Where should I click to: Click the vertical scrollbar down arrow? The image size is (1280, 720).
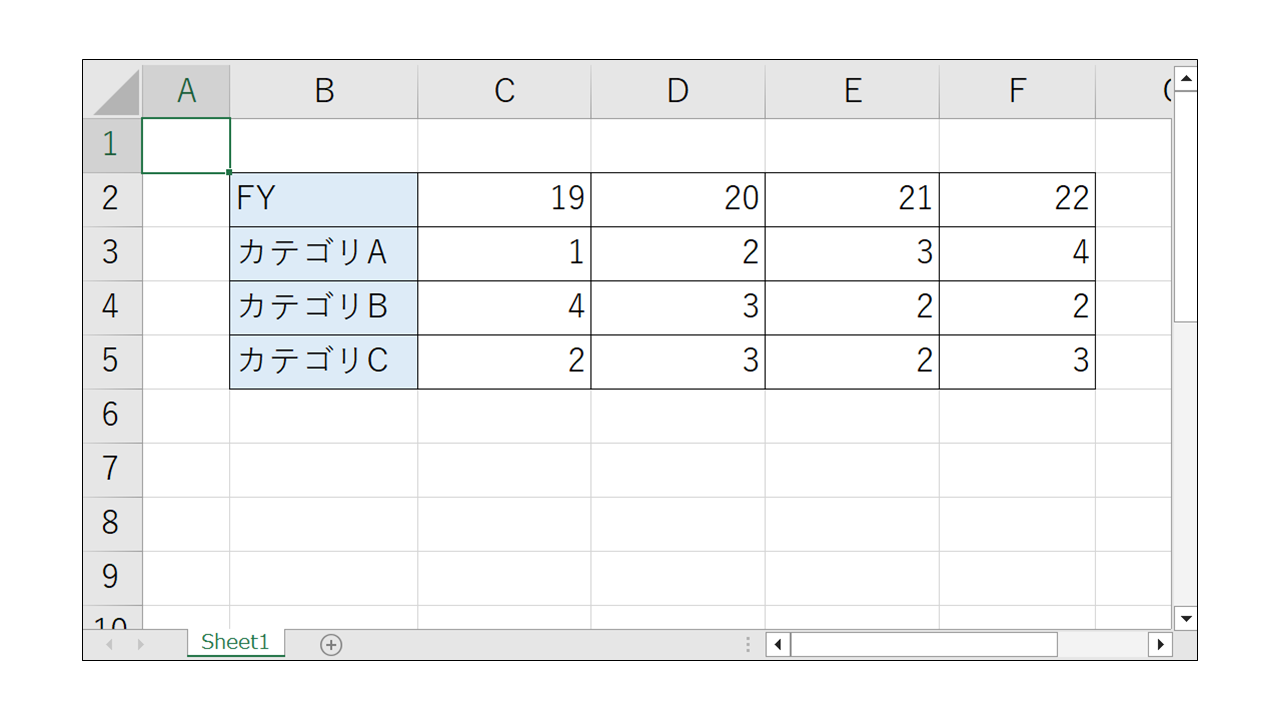[1186, 617]
